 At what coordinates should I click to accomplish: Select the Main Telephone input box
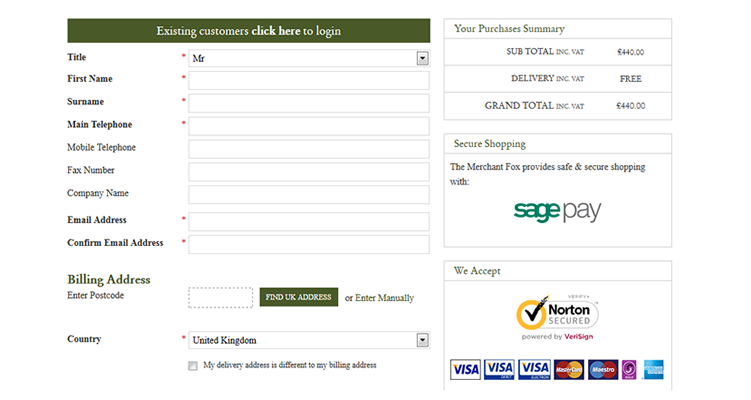pos(308,126)
